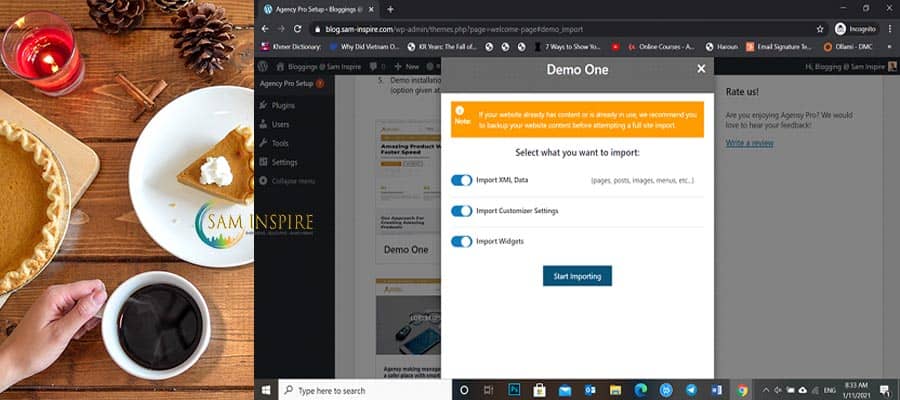Open the Why Did Vietnam D... bookmark
This screenshot has height=400, width=900.
(364, 47)
